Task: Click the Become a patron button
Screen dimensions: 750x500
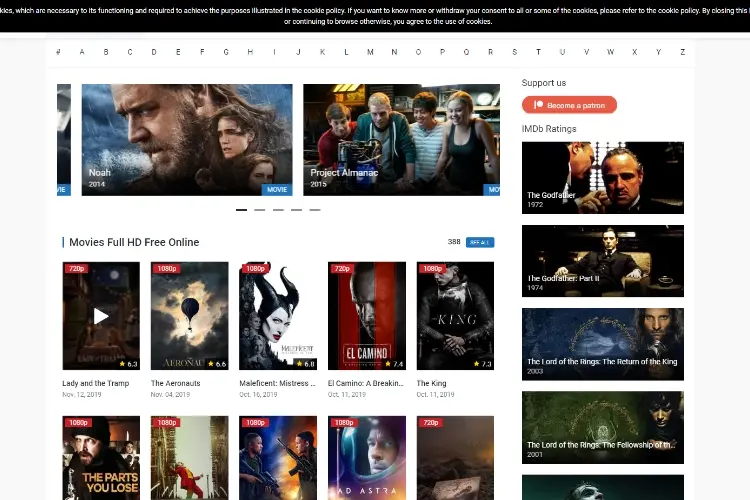Action: (569, 105)
